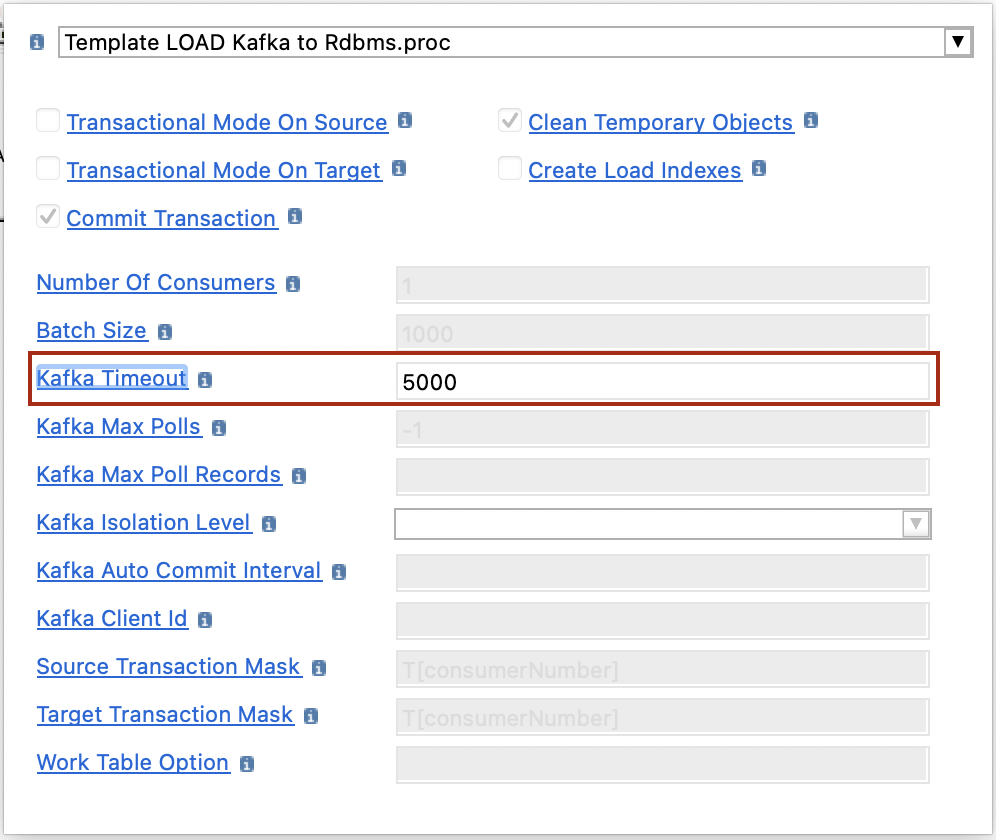Enable Transactional Mode On Source
Image resolution: width=996 pixels, height=840 pixels.
[x=47, y=120]
